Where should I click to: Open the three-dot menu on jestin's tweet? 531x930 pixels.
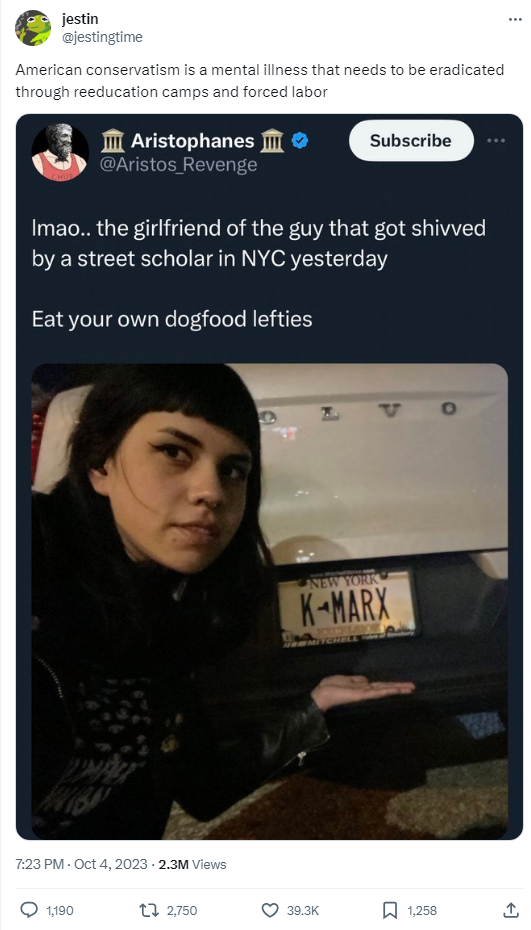[x=515, y=20]
